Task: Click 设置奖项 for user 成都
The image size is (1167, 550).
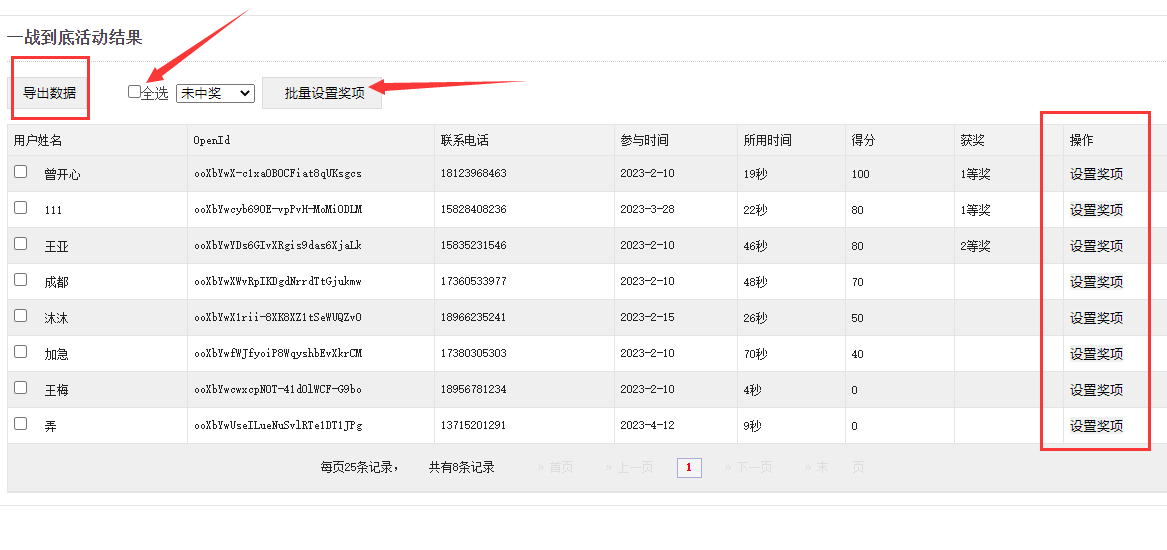Action: (x=1096, y=282)
